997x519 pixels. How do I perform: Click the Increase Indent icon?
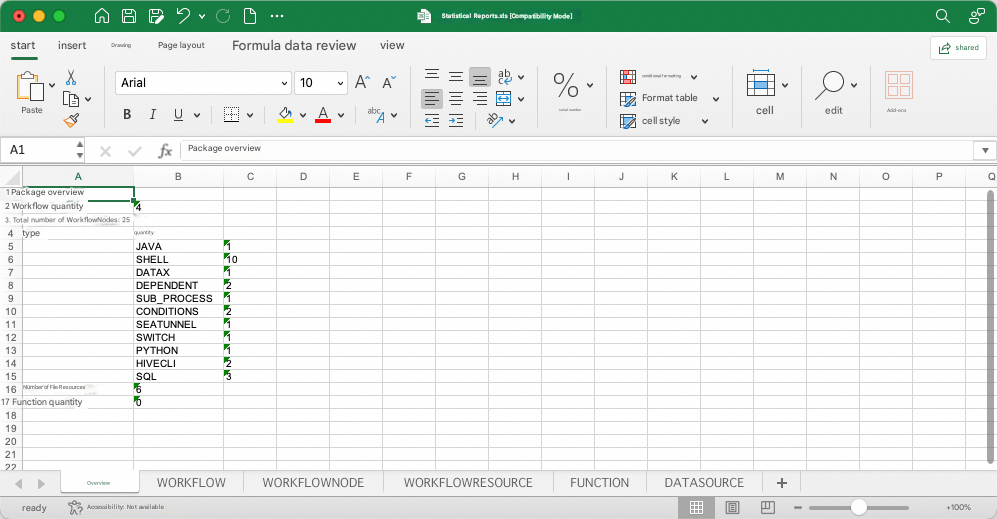point(456,120)
